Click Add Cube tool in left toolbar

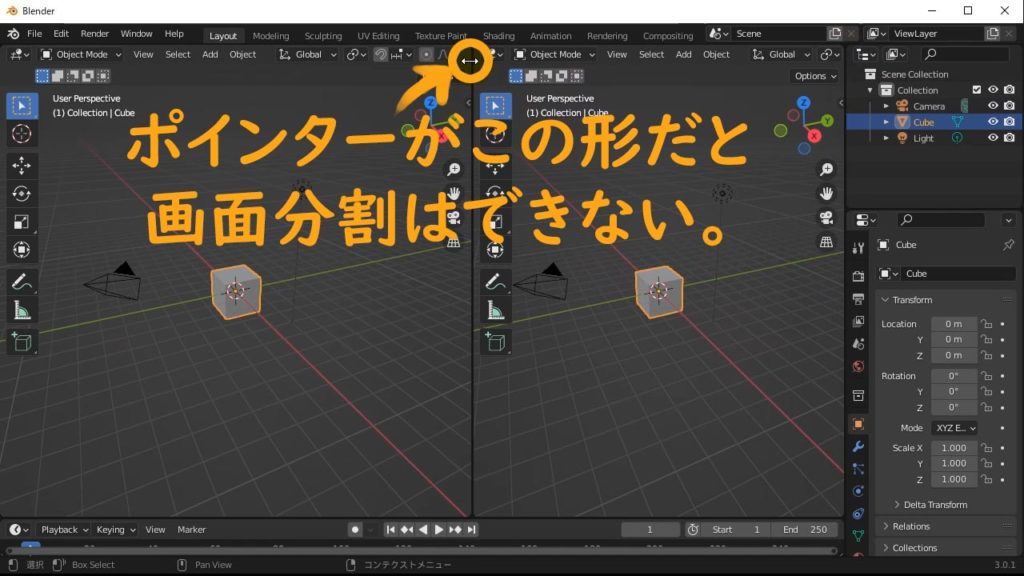coord(22,343)
